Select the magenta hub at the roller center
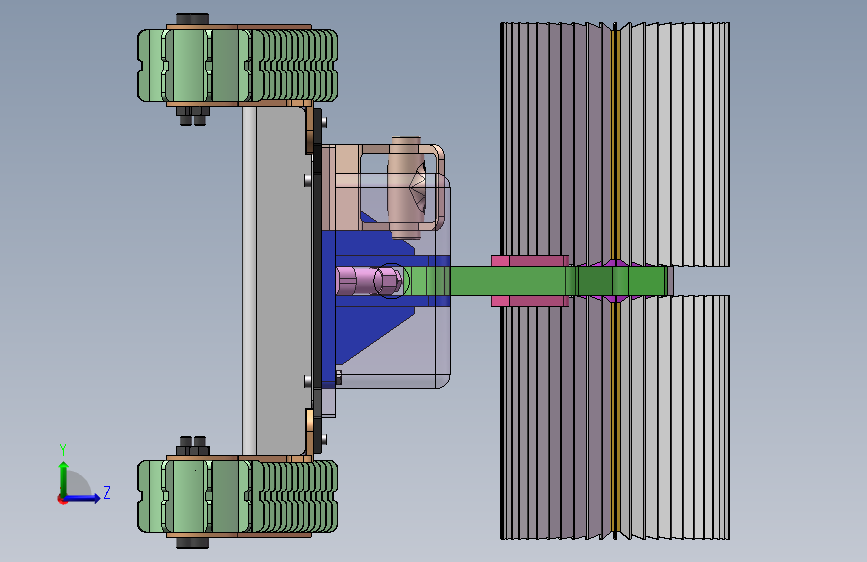The width and height of the screenshot is (867, 562). pos(615,280)
